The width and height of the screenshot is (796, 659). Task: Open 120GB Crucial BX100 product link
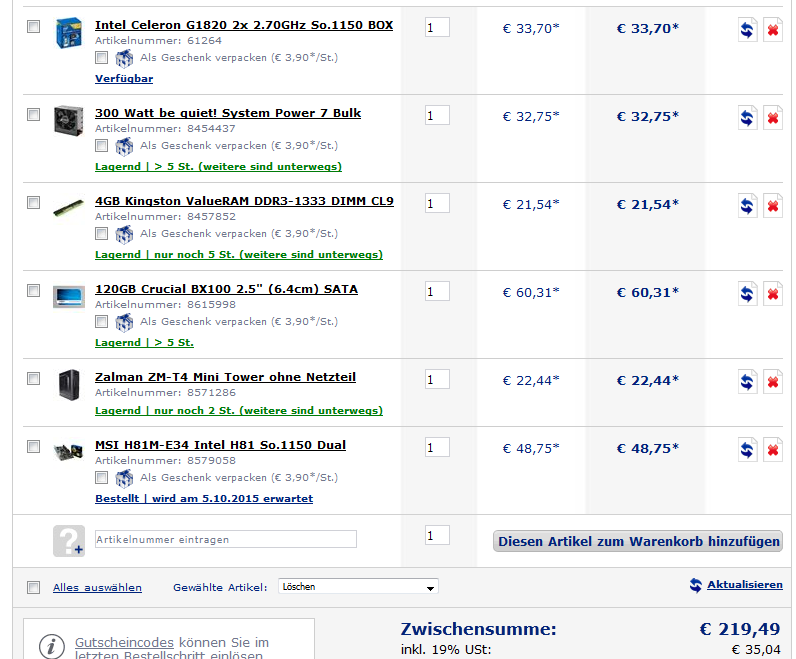coord(226,289)
